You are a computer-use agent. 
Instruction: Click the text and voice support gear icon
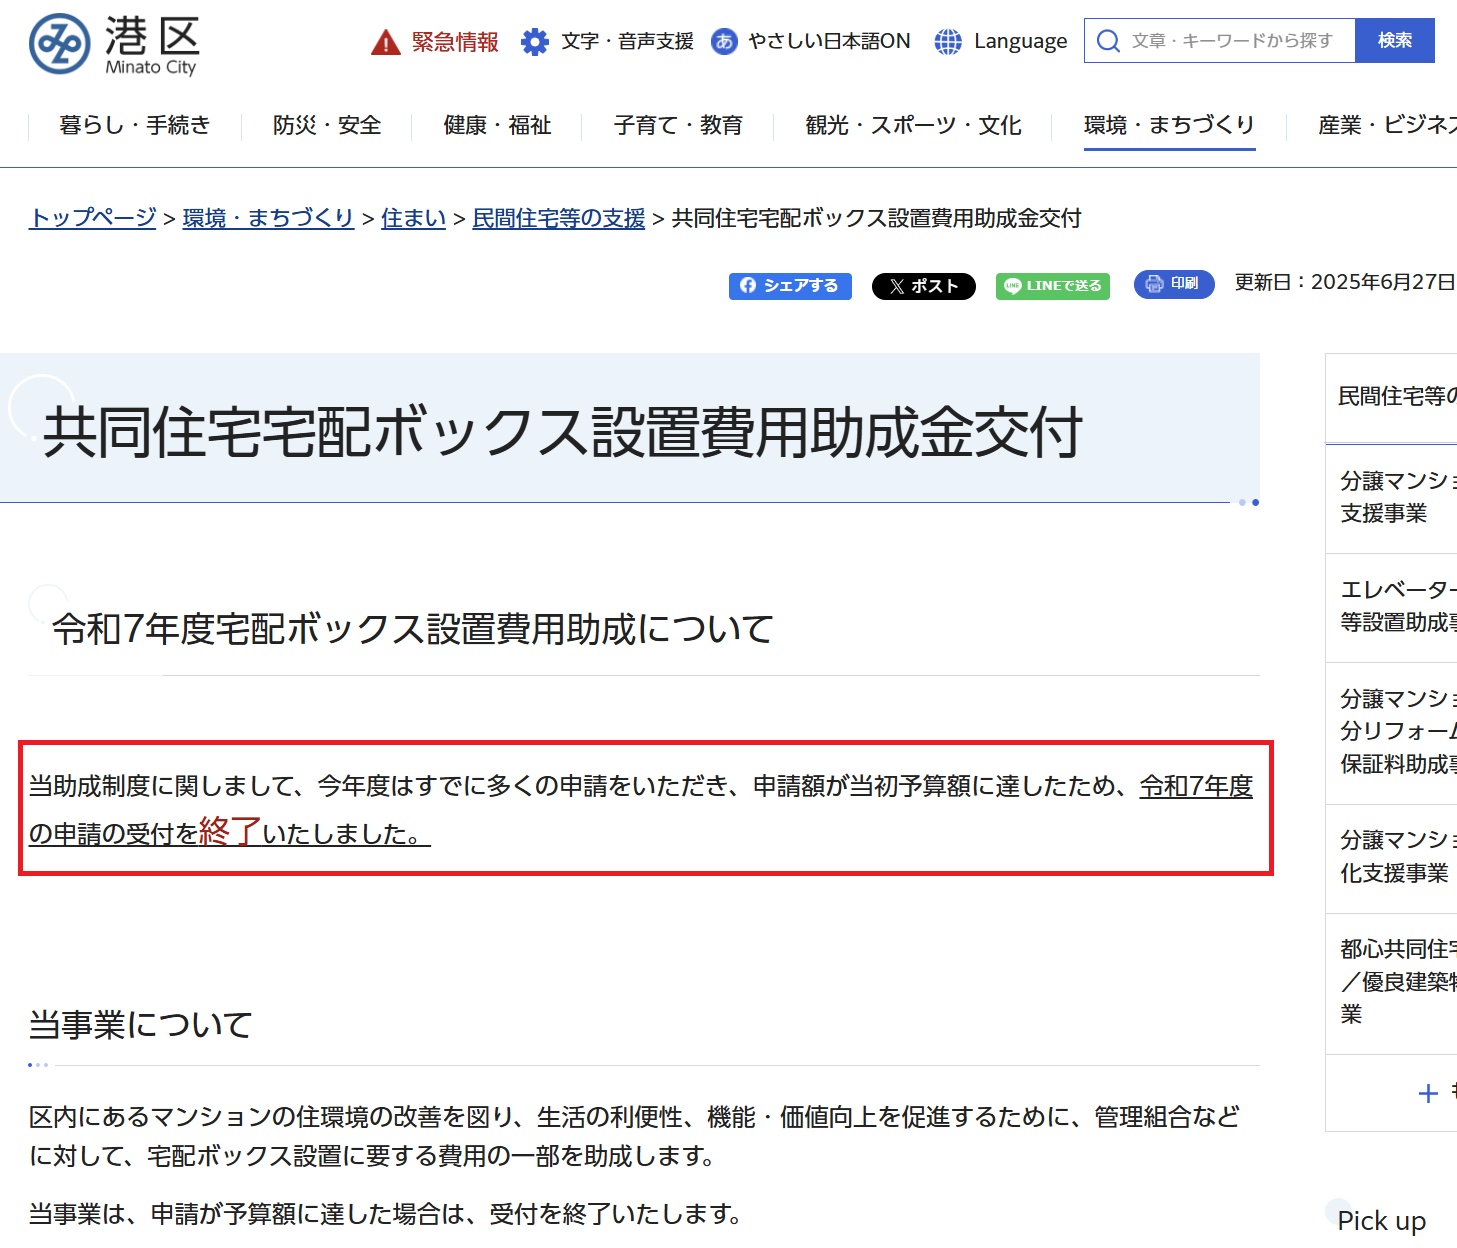[x=535, y=42]
